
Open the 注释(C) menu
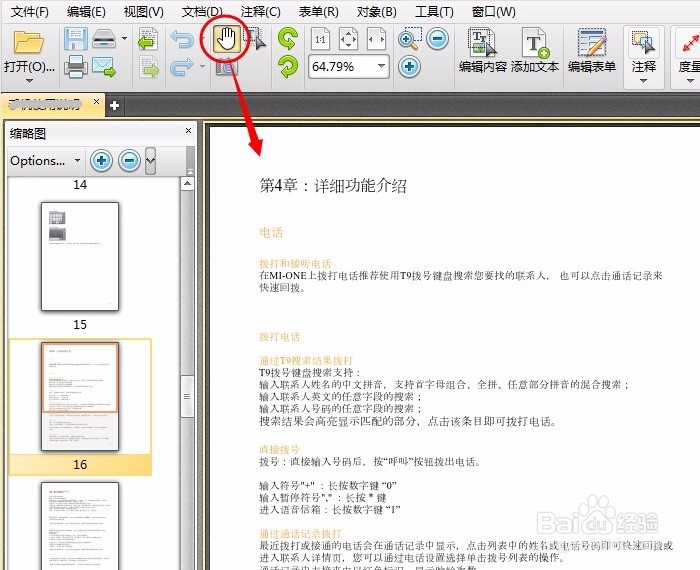[260, 11]
